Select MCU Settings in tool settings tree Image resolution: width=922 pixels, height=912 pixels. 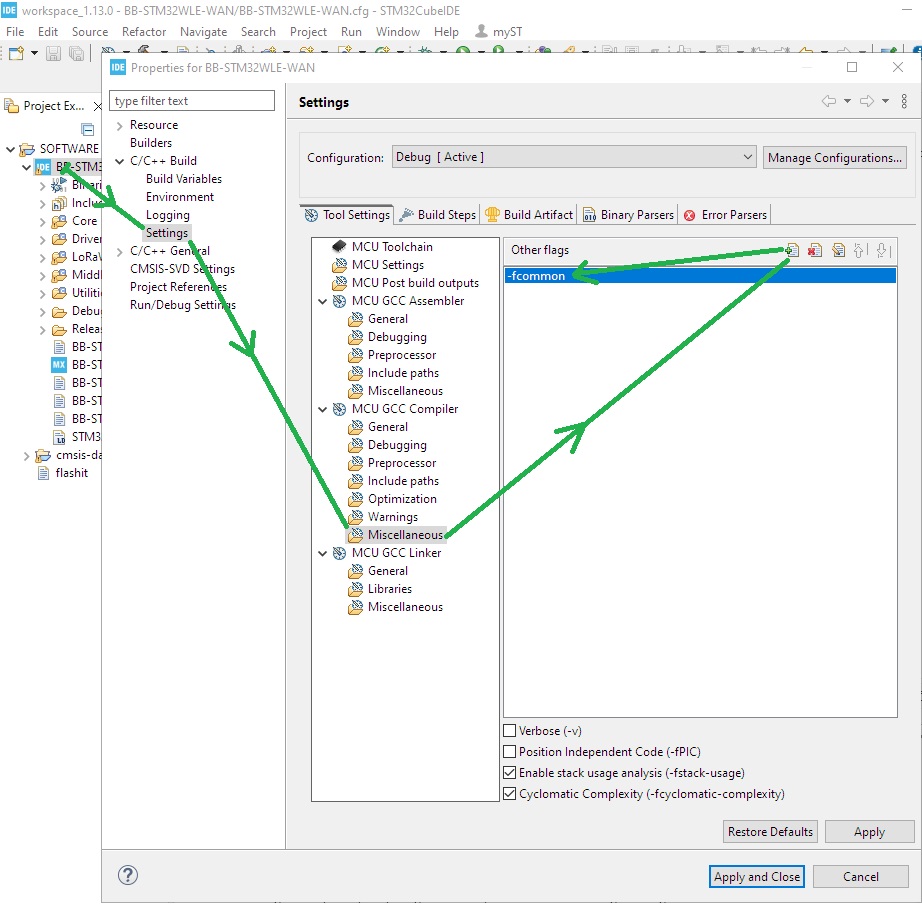387,265
